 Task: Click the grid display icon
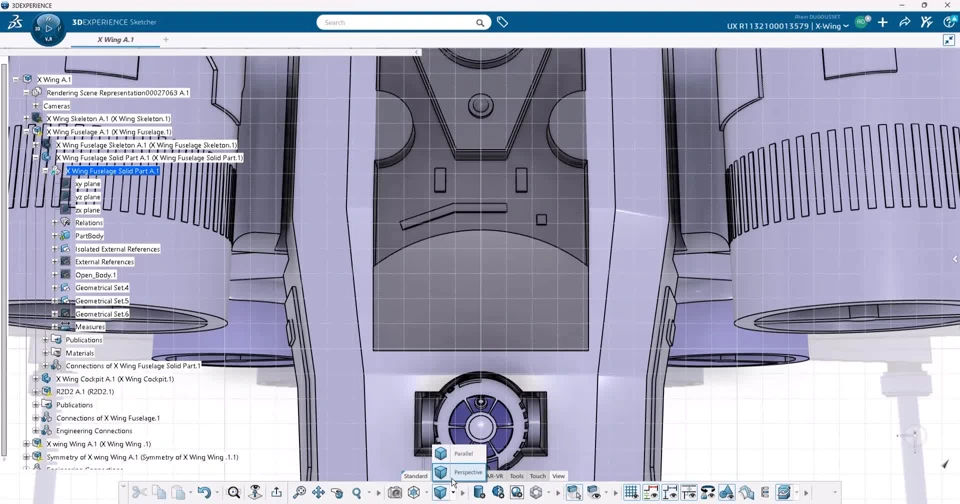631,492
